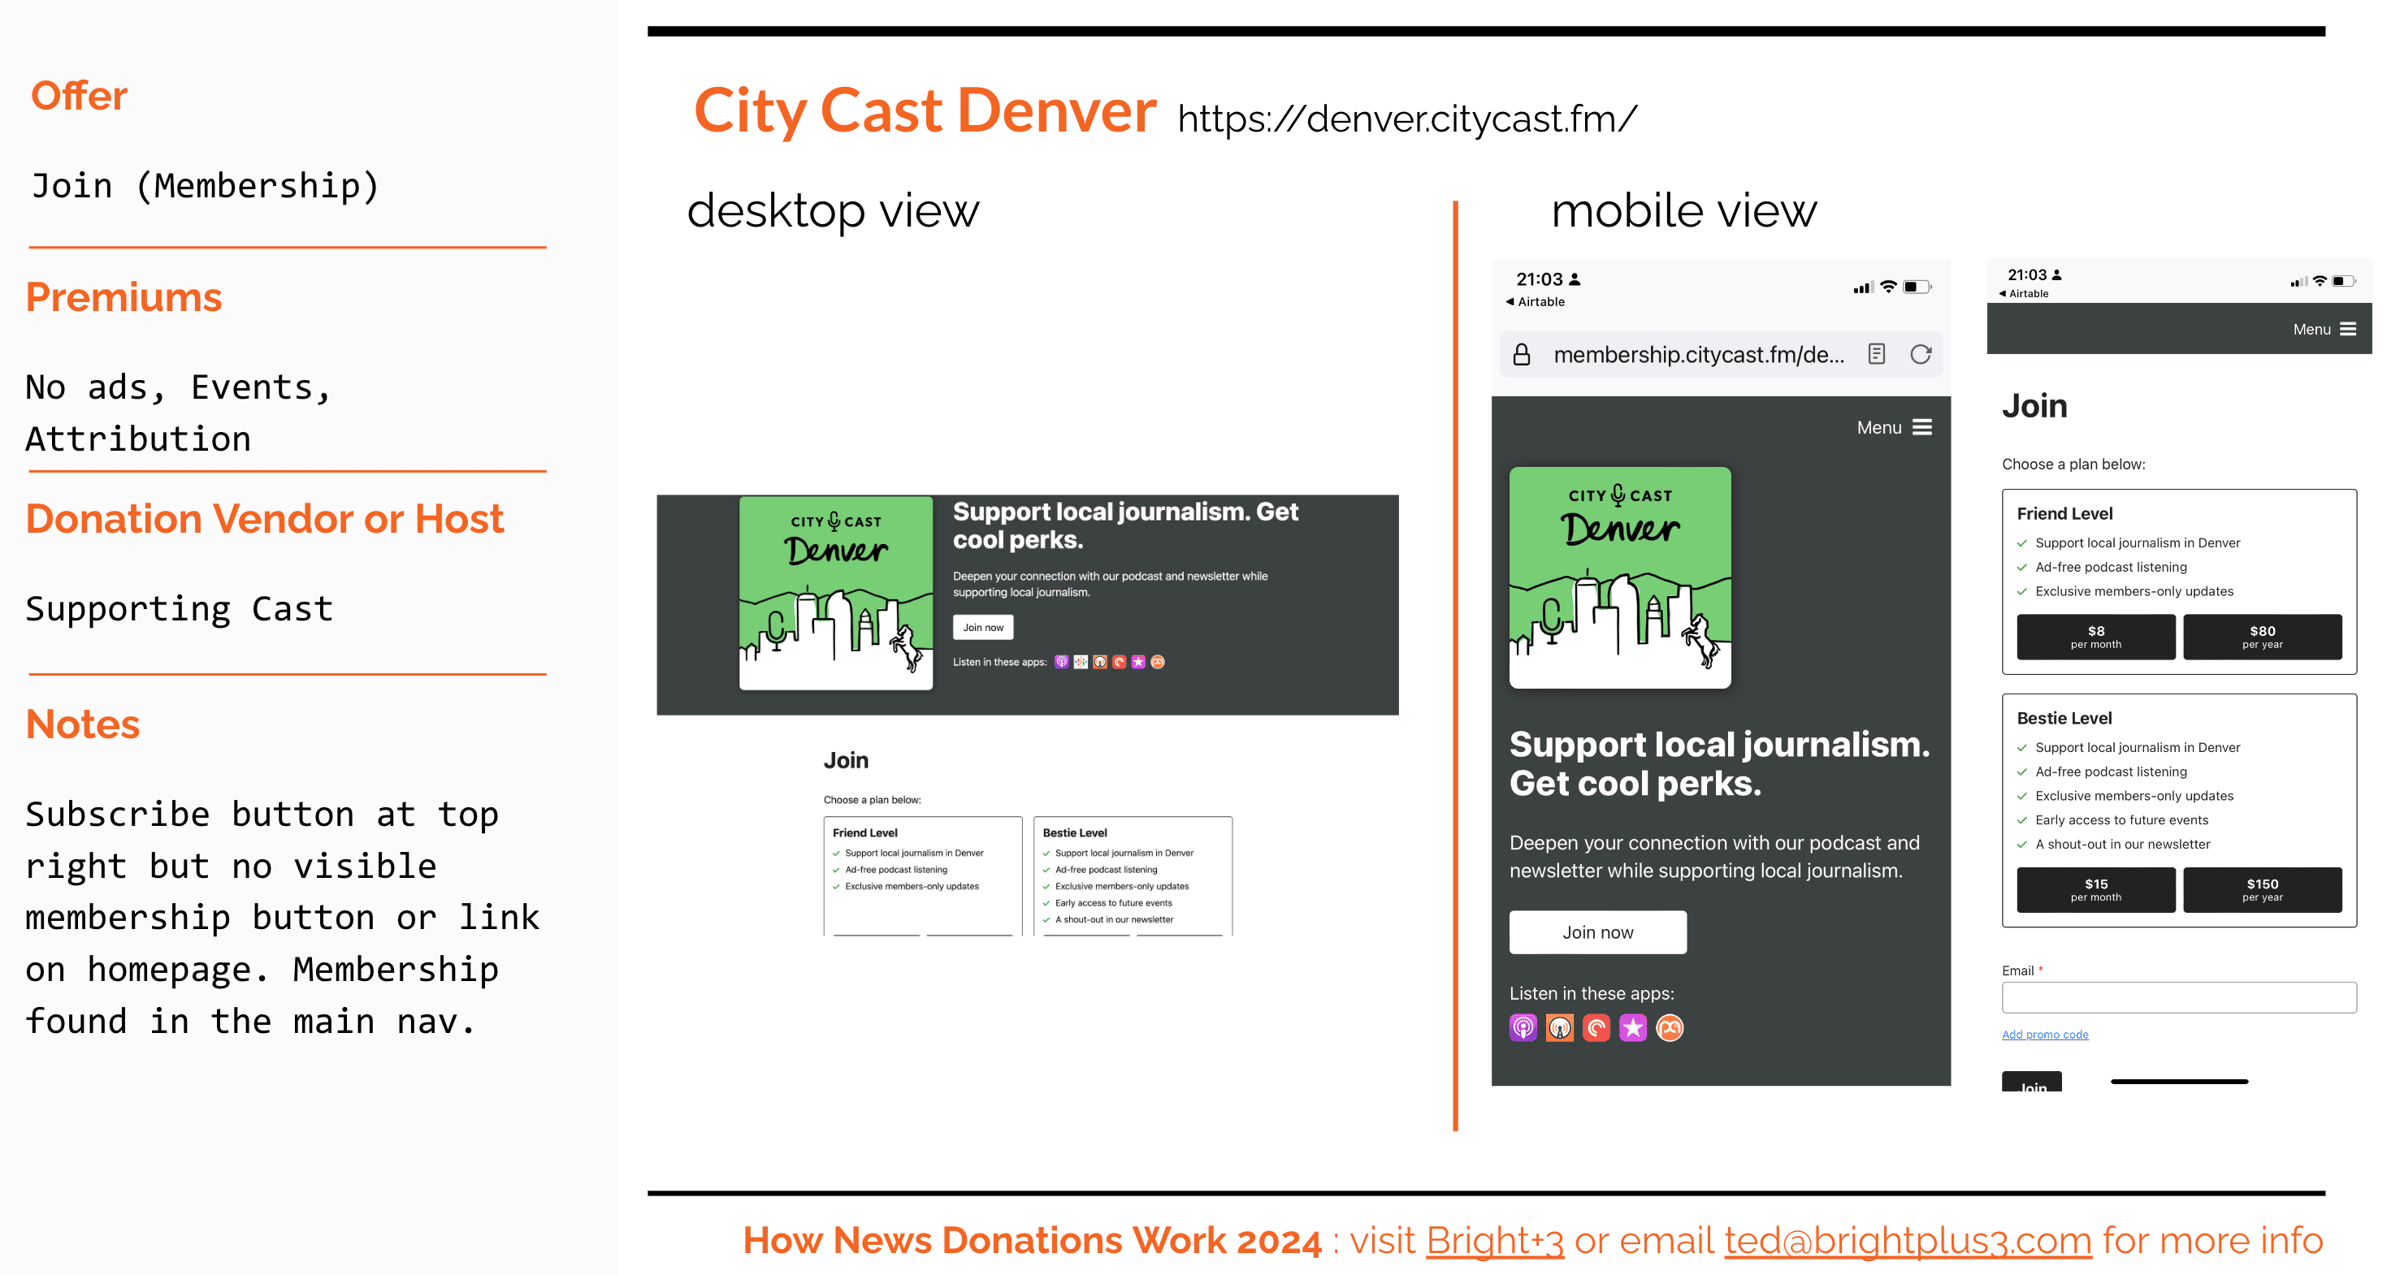Tap battery icon in mobile Join-page status bar
The width and height of the screenshot is (2400, 1275).
2345,281
